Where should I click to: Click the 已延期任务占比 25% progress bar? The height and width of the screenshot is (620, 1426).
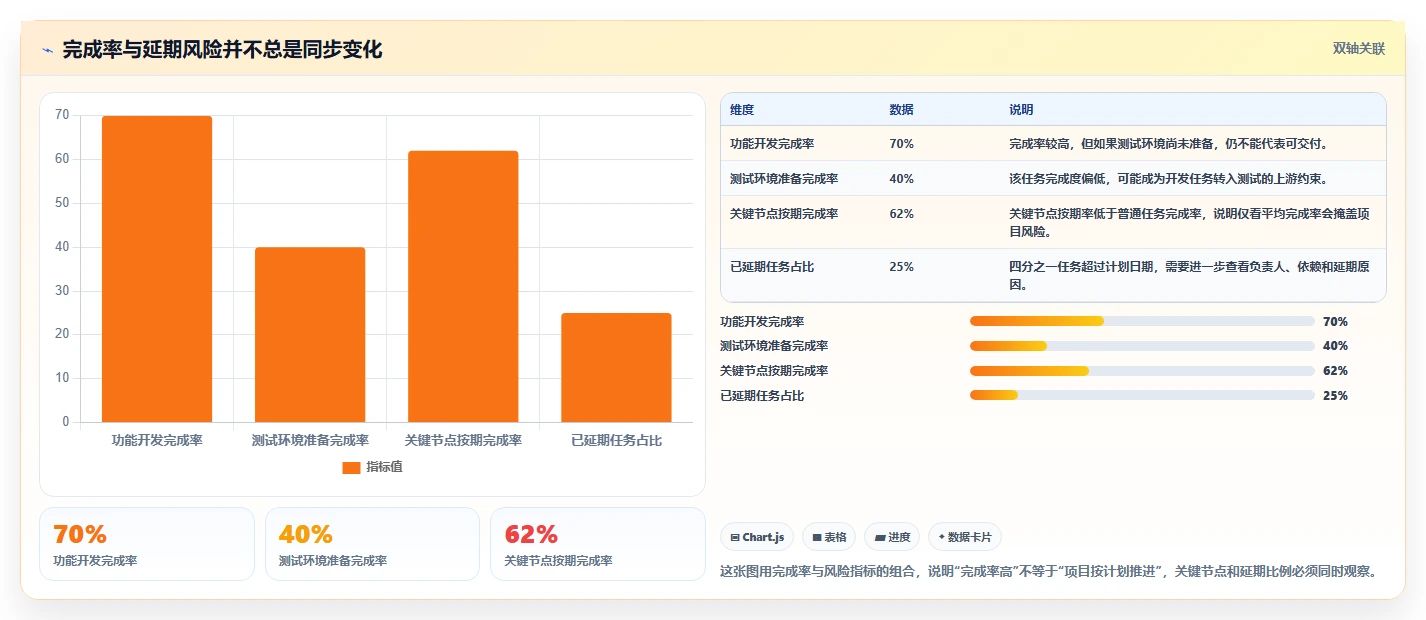point(1142,396)
